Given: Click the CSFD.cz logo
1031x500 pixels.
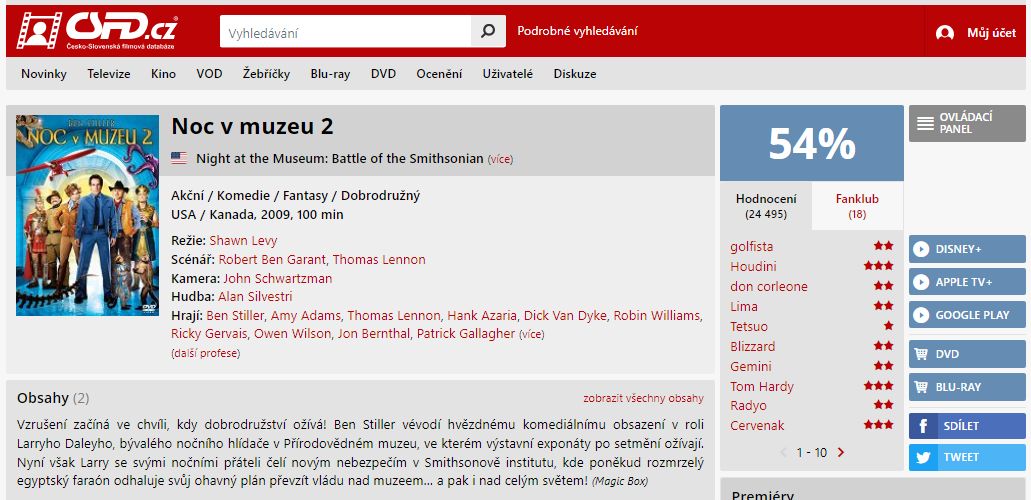Looking at the screenshot, I should click(97, 30).
